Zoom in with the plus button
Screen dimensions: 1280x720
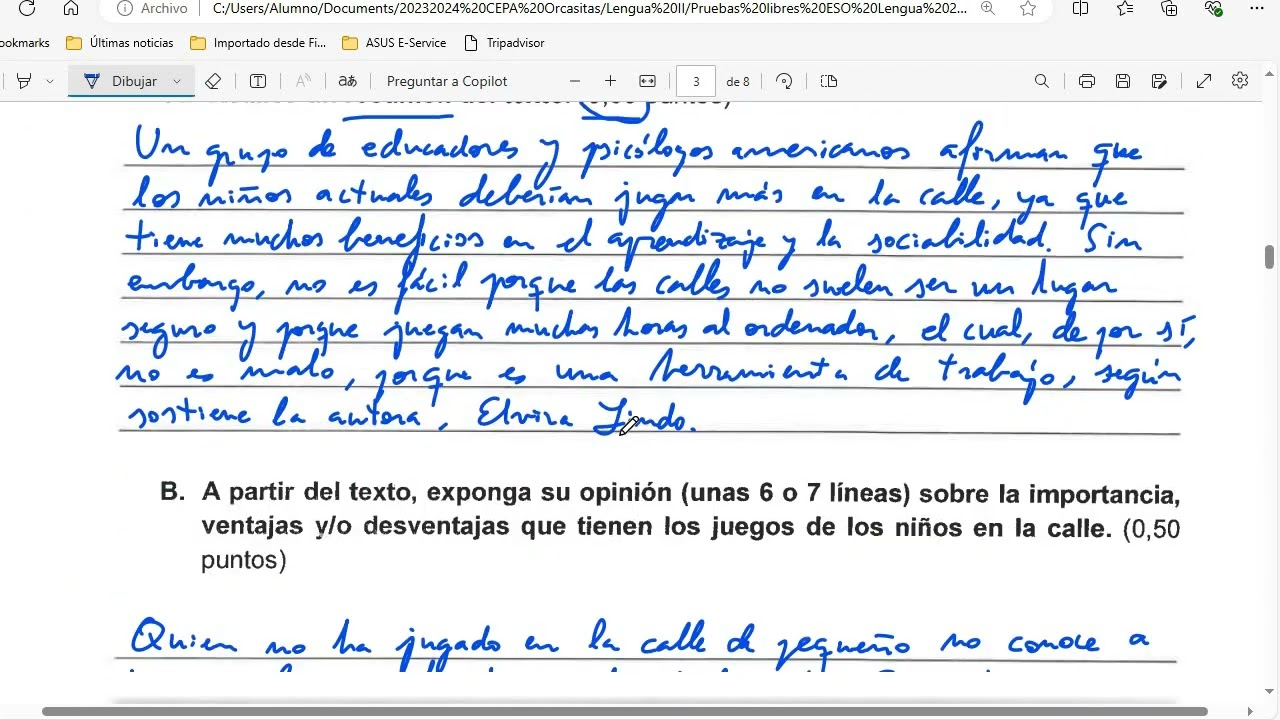tap(610, 81)
